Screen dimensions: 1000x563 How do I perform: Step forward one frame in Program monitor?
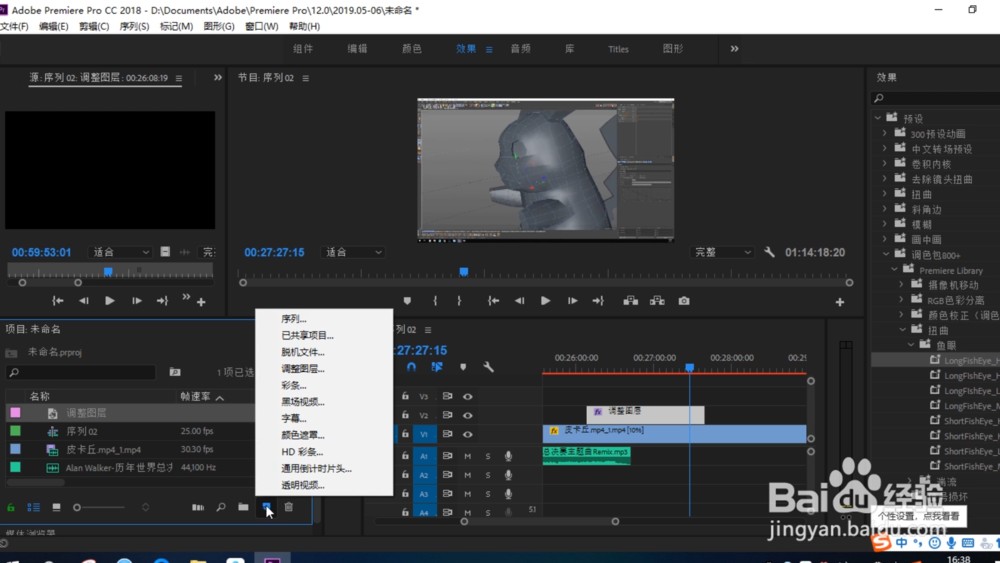(572, 301)
